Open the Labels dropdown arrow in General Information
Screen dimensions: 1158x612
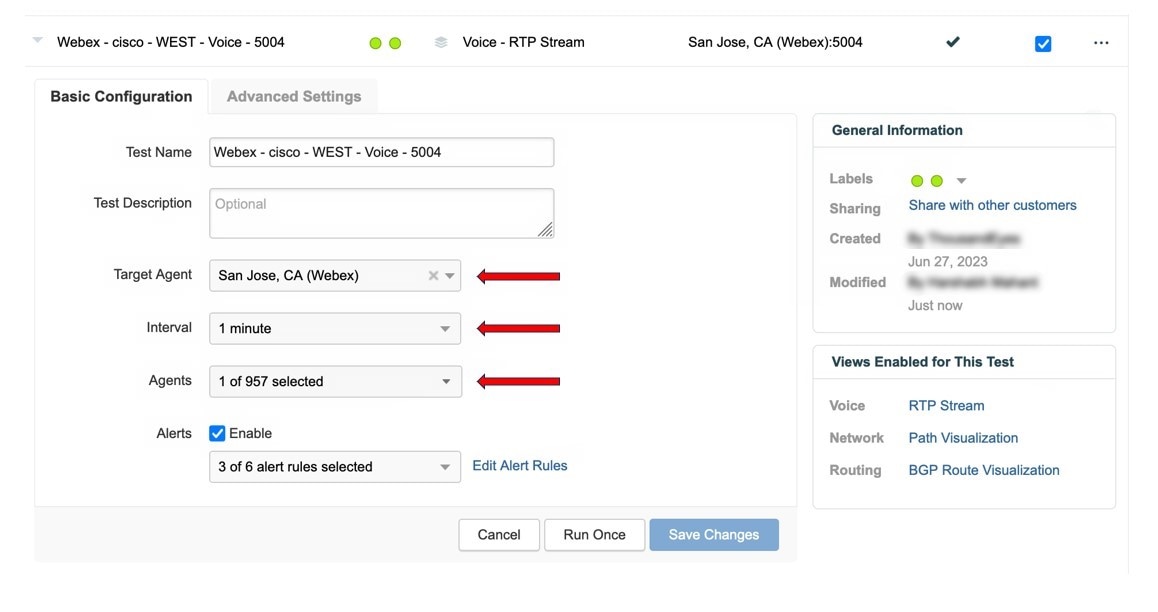coord(961,181)
